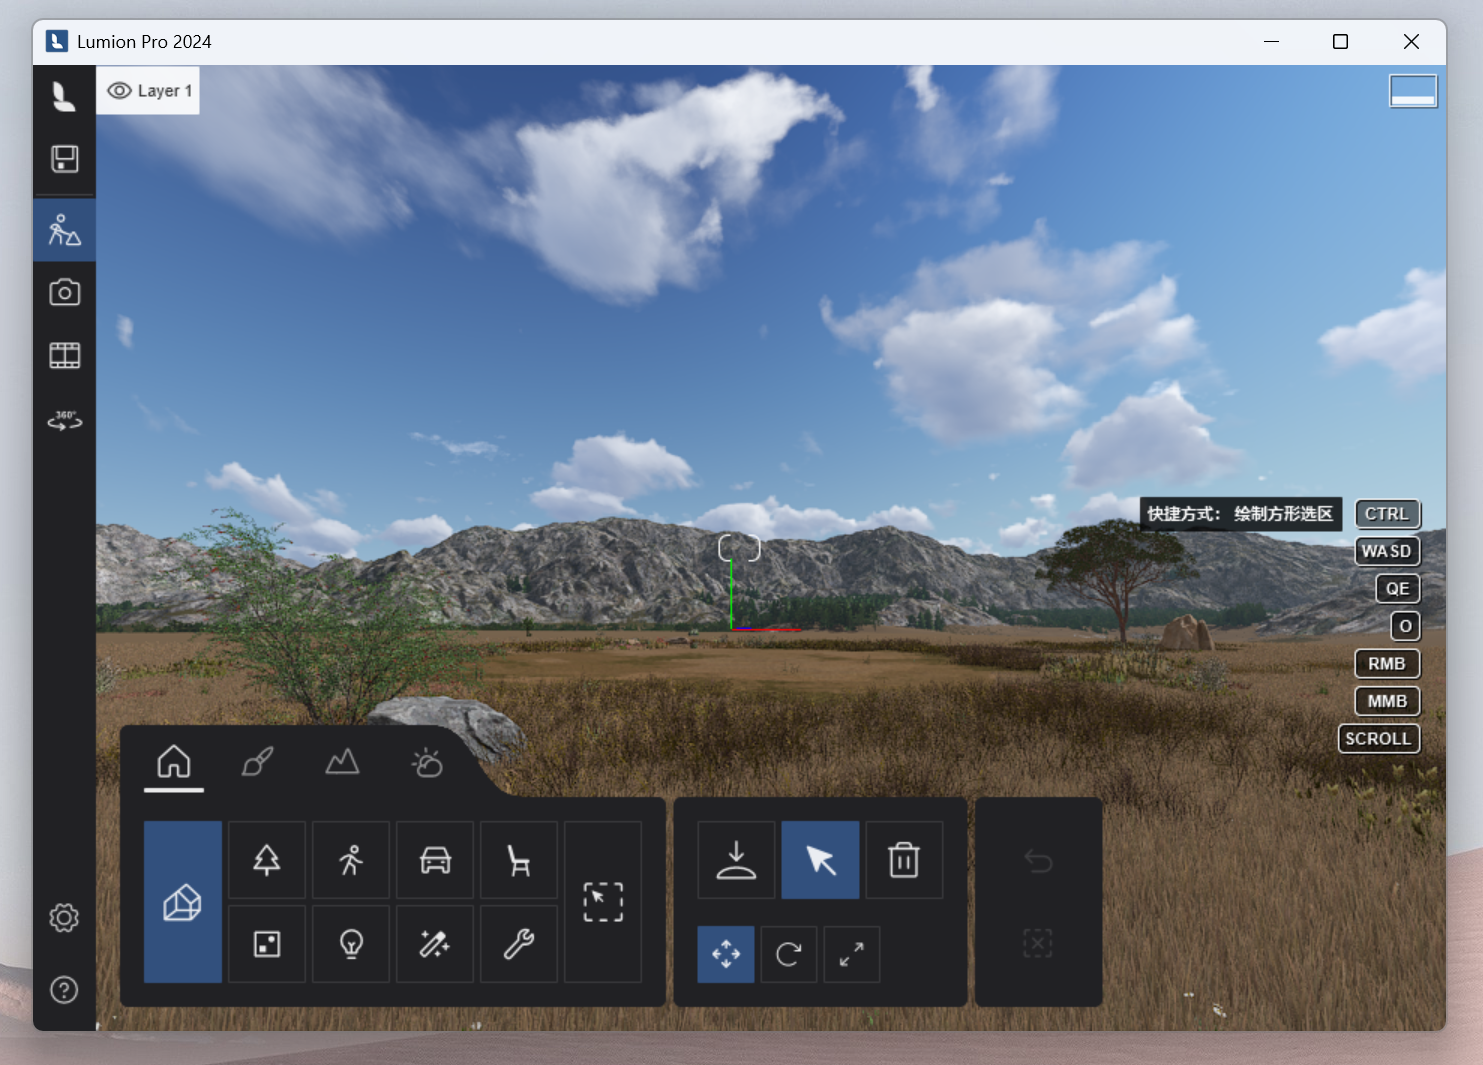Select the Rotate object tool
This screenshot has height=1065, width=1483.
coord(788,954)
